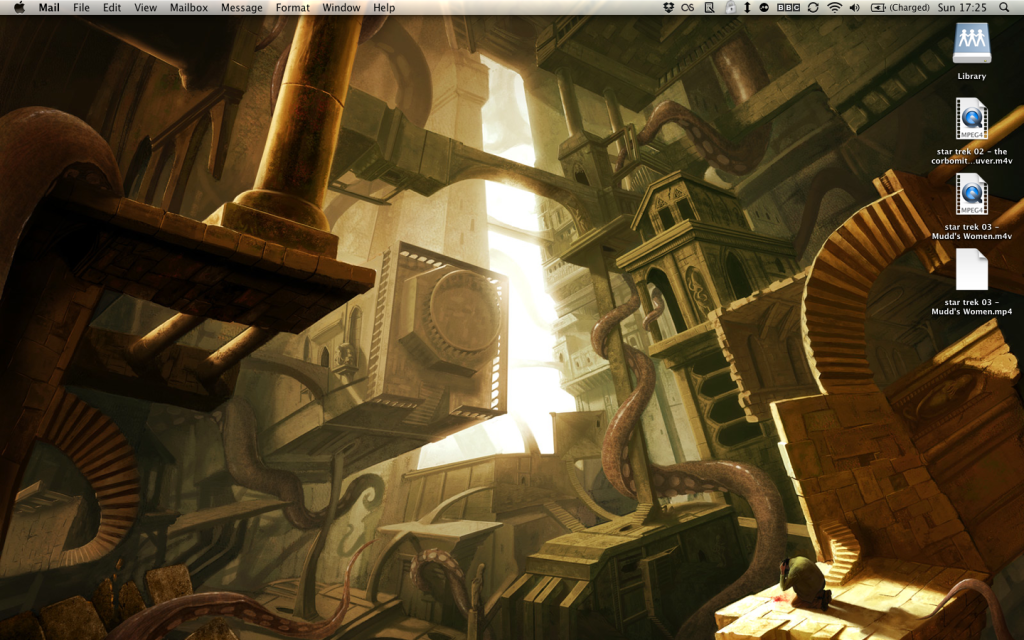The width and height of the screenshot is (1024, 640).
Task: Click the Dropbox menu bar icon
Action: (x=668, y=7)
